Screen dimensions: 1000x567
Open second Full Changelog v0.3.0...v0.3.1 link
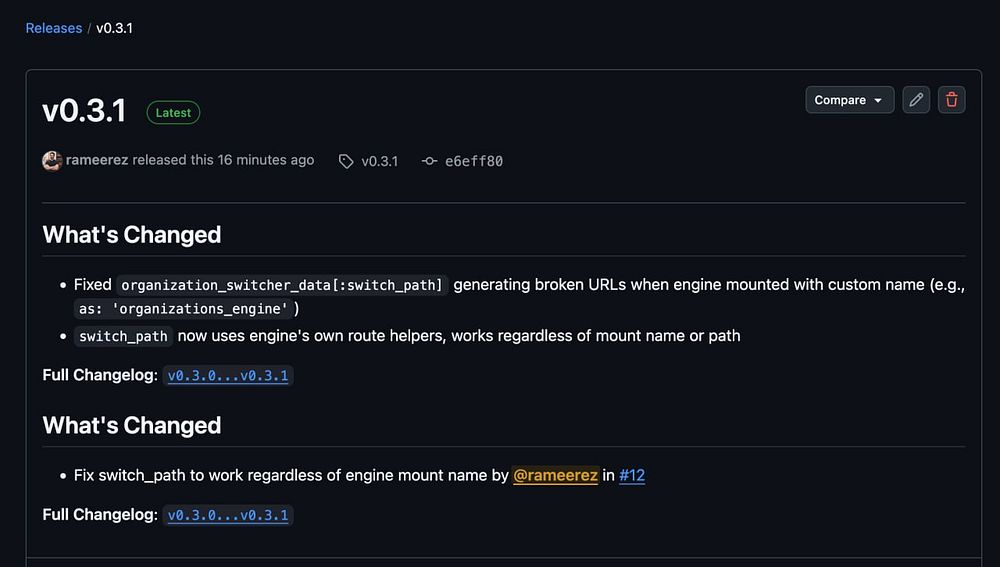tap(228, 516)
